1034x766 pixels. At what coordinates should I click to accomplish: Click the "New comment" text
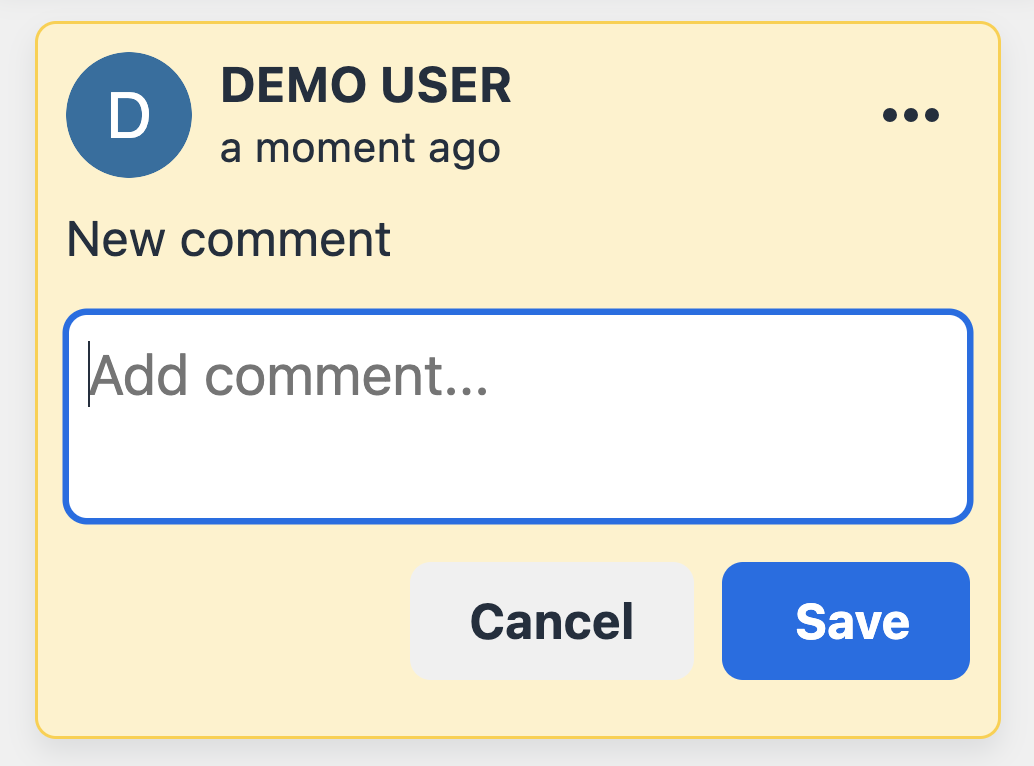[228, 239]
